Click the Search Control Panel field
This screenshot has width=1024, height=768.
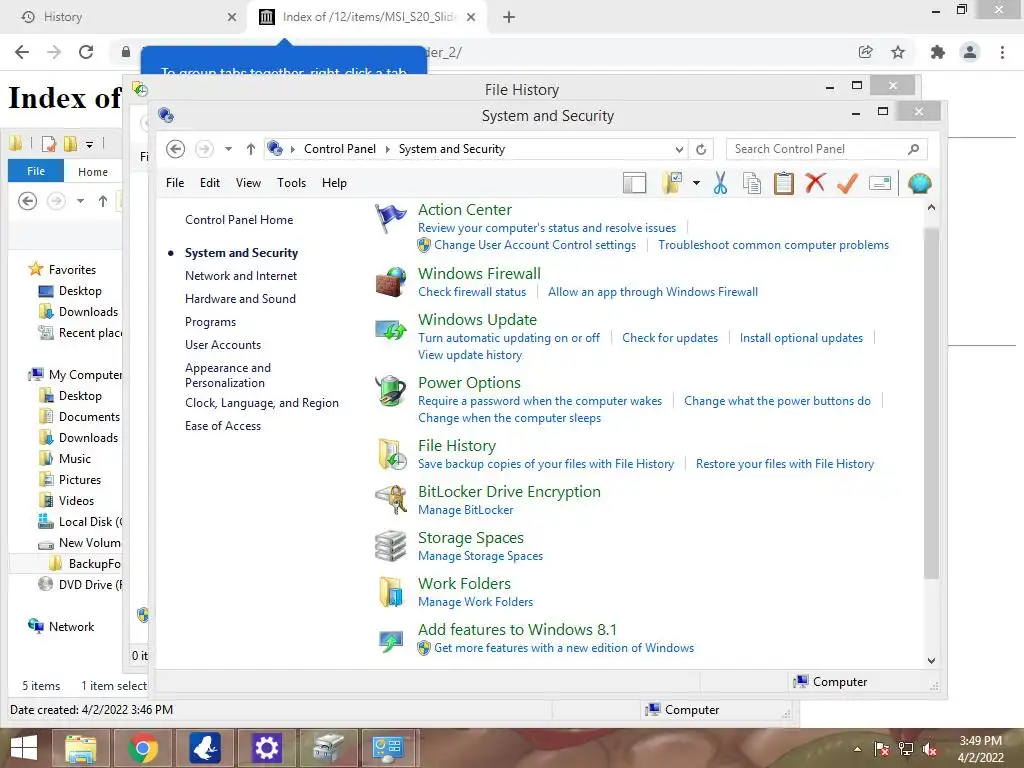815,149
